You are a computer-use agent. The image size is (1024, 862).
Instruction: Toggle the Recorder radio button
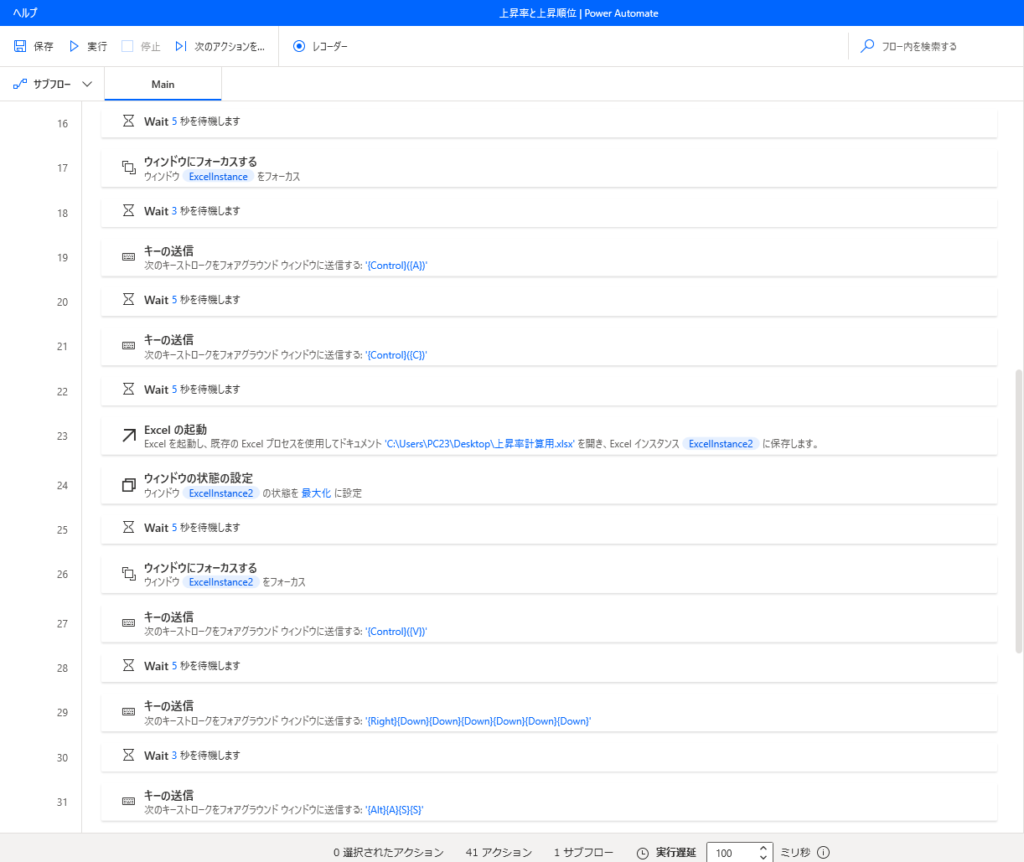(299, 46)
